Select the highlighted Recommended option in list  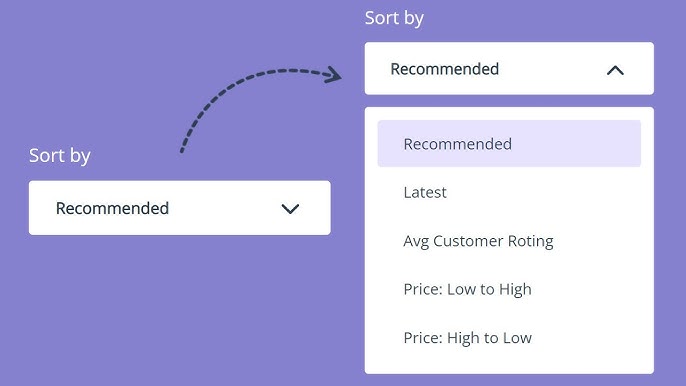509,144
